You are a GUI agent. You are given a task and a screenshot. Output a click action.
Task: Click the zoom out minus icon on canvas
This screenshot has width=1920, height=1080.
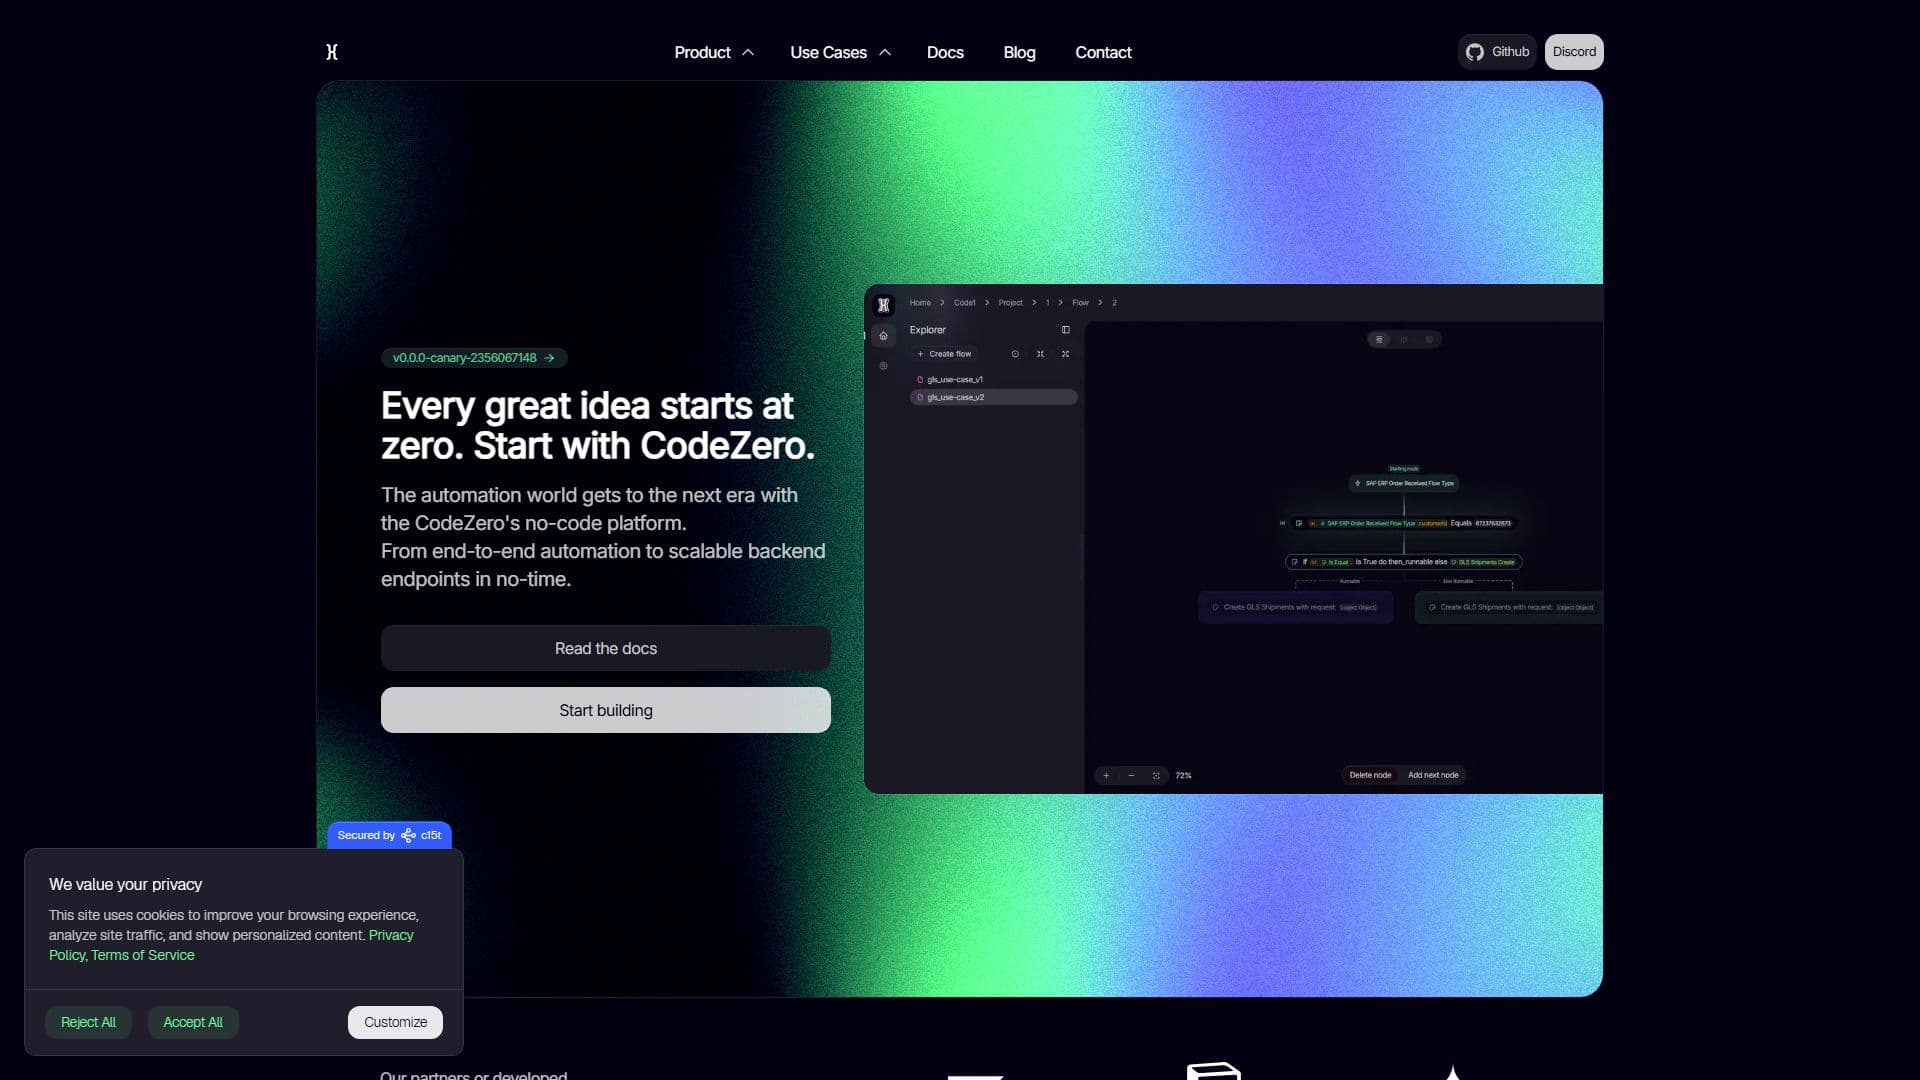click(x=1131, y=776)
